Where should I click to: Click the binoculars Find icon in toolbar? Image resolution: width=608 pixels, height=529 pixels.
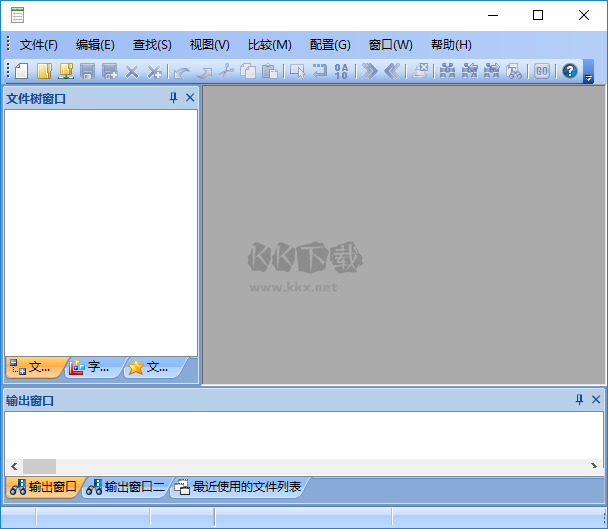click(x=447, y=71)
